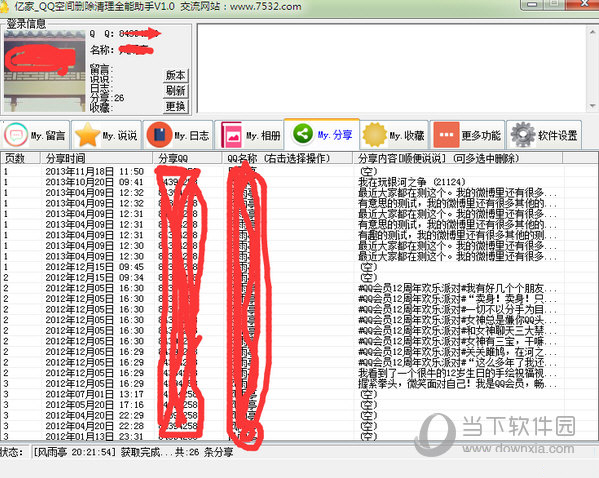Select share content 握紧拳头，微笑面对自己
The image size is (599, 478).
click(x=457, y=383)
